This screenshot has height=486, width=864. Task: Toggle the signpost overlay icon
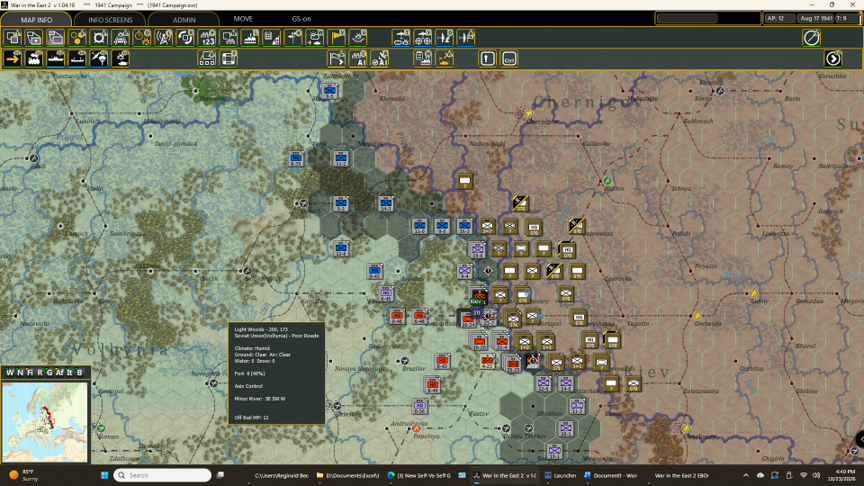[293, 38]
